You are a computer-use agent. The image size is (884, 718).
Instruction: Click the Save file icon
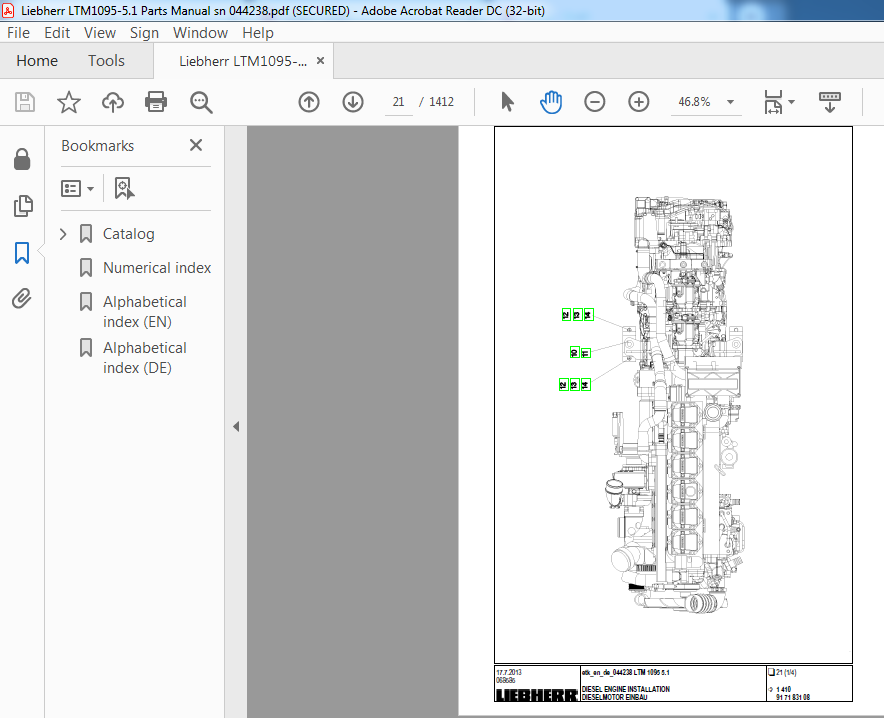click(25, 102)
